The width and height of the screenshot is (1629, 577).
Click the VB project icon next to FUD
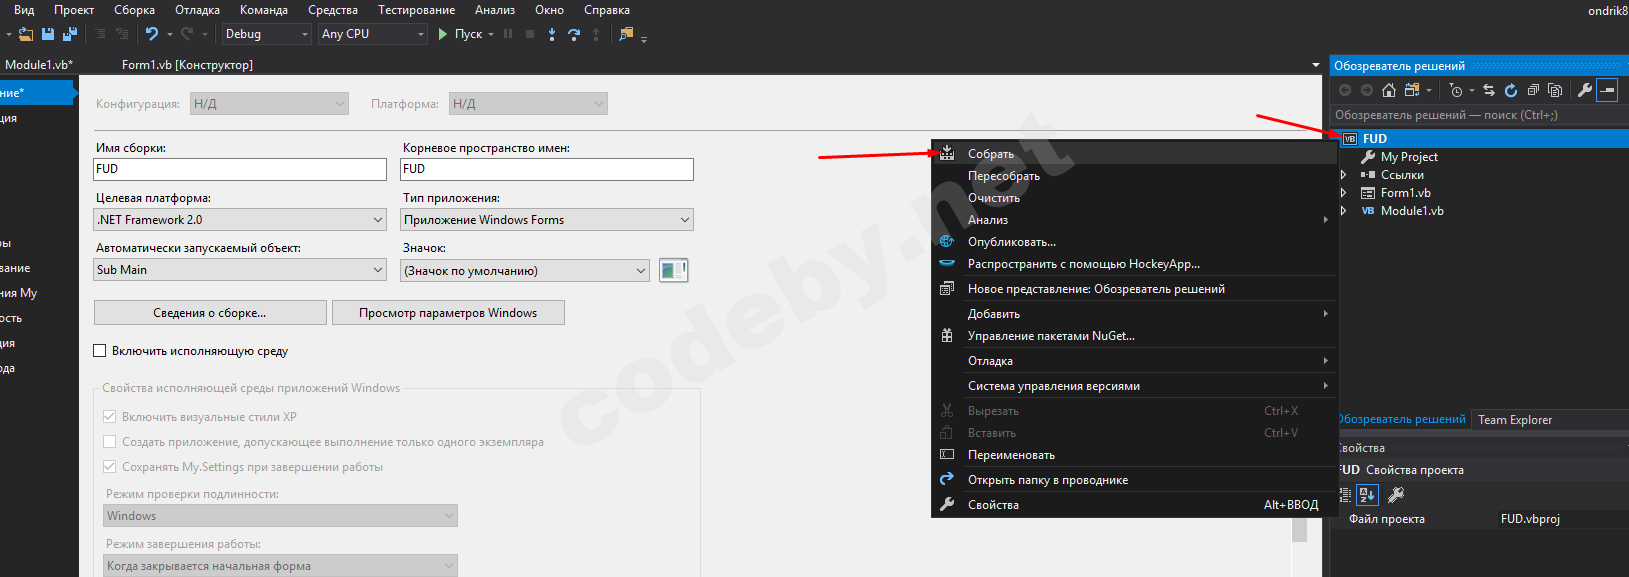click(x=1350, y=139)
